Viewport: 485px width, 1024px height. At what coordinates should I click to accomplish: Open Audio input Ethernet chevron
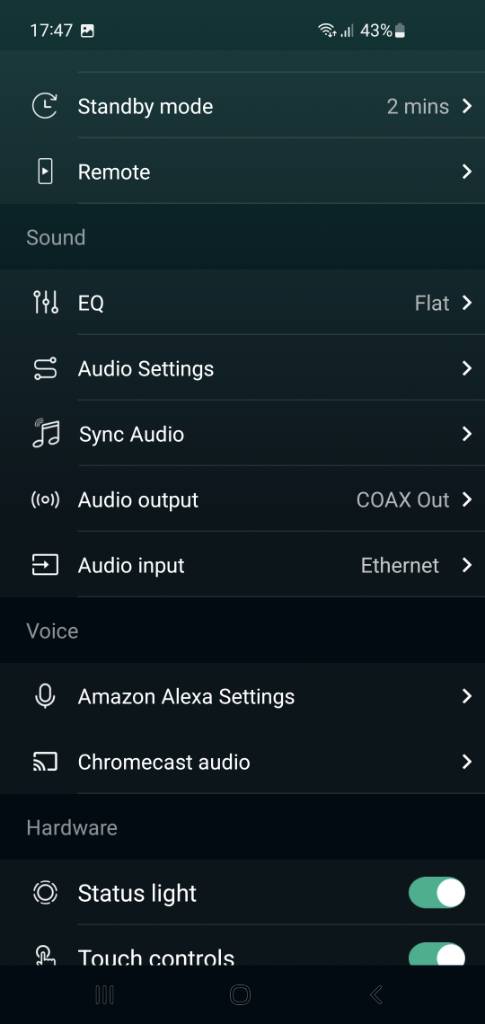[467, 566]
